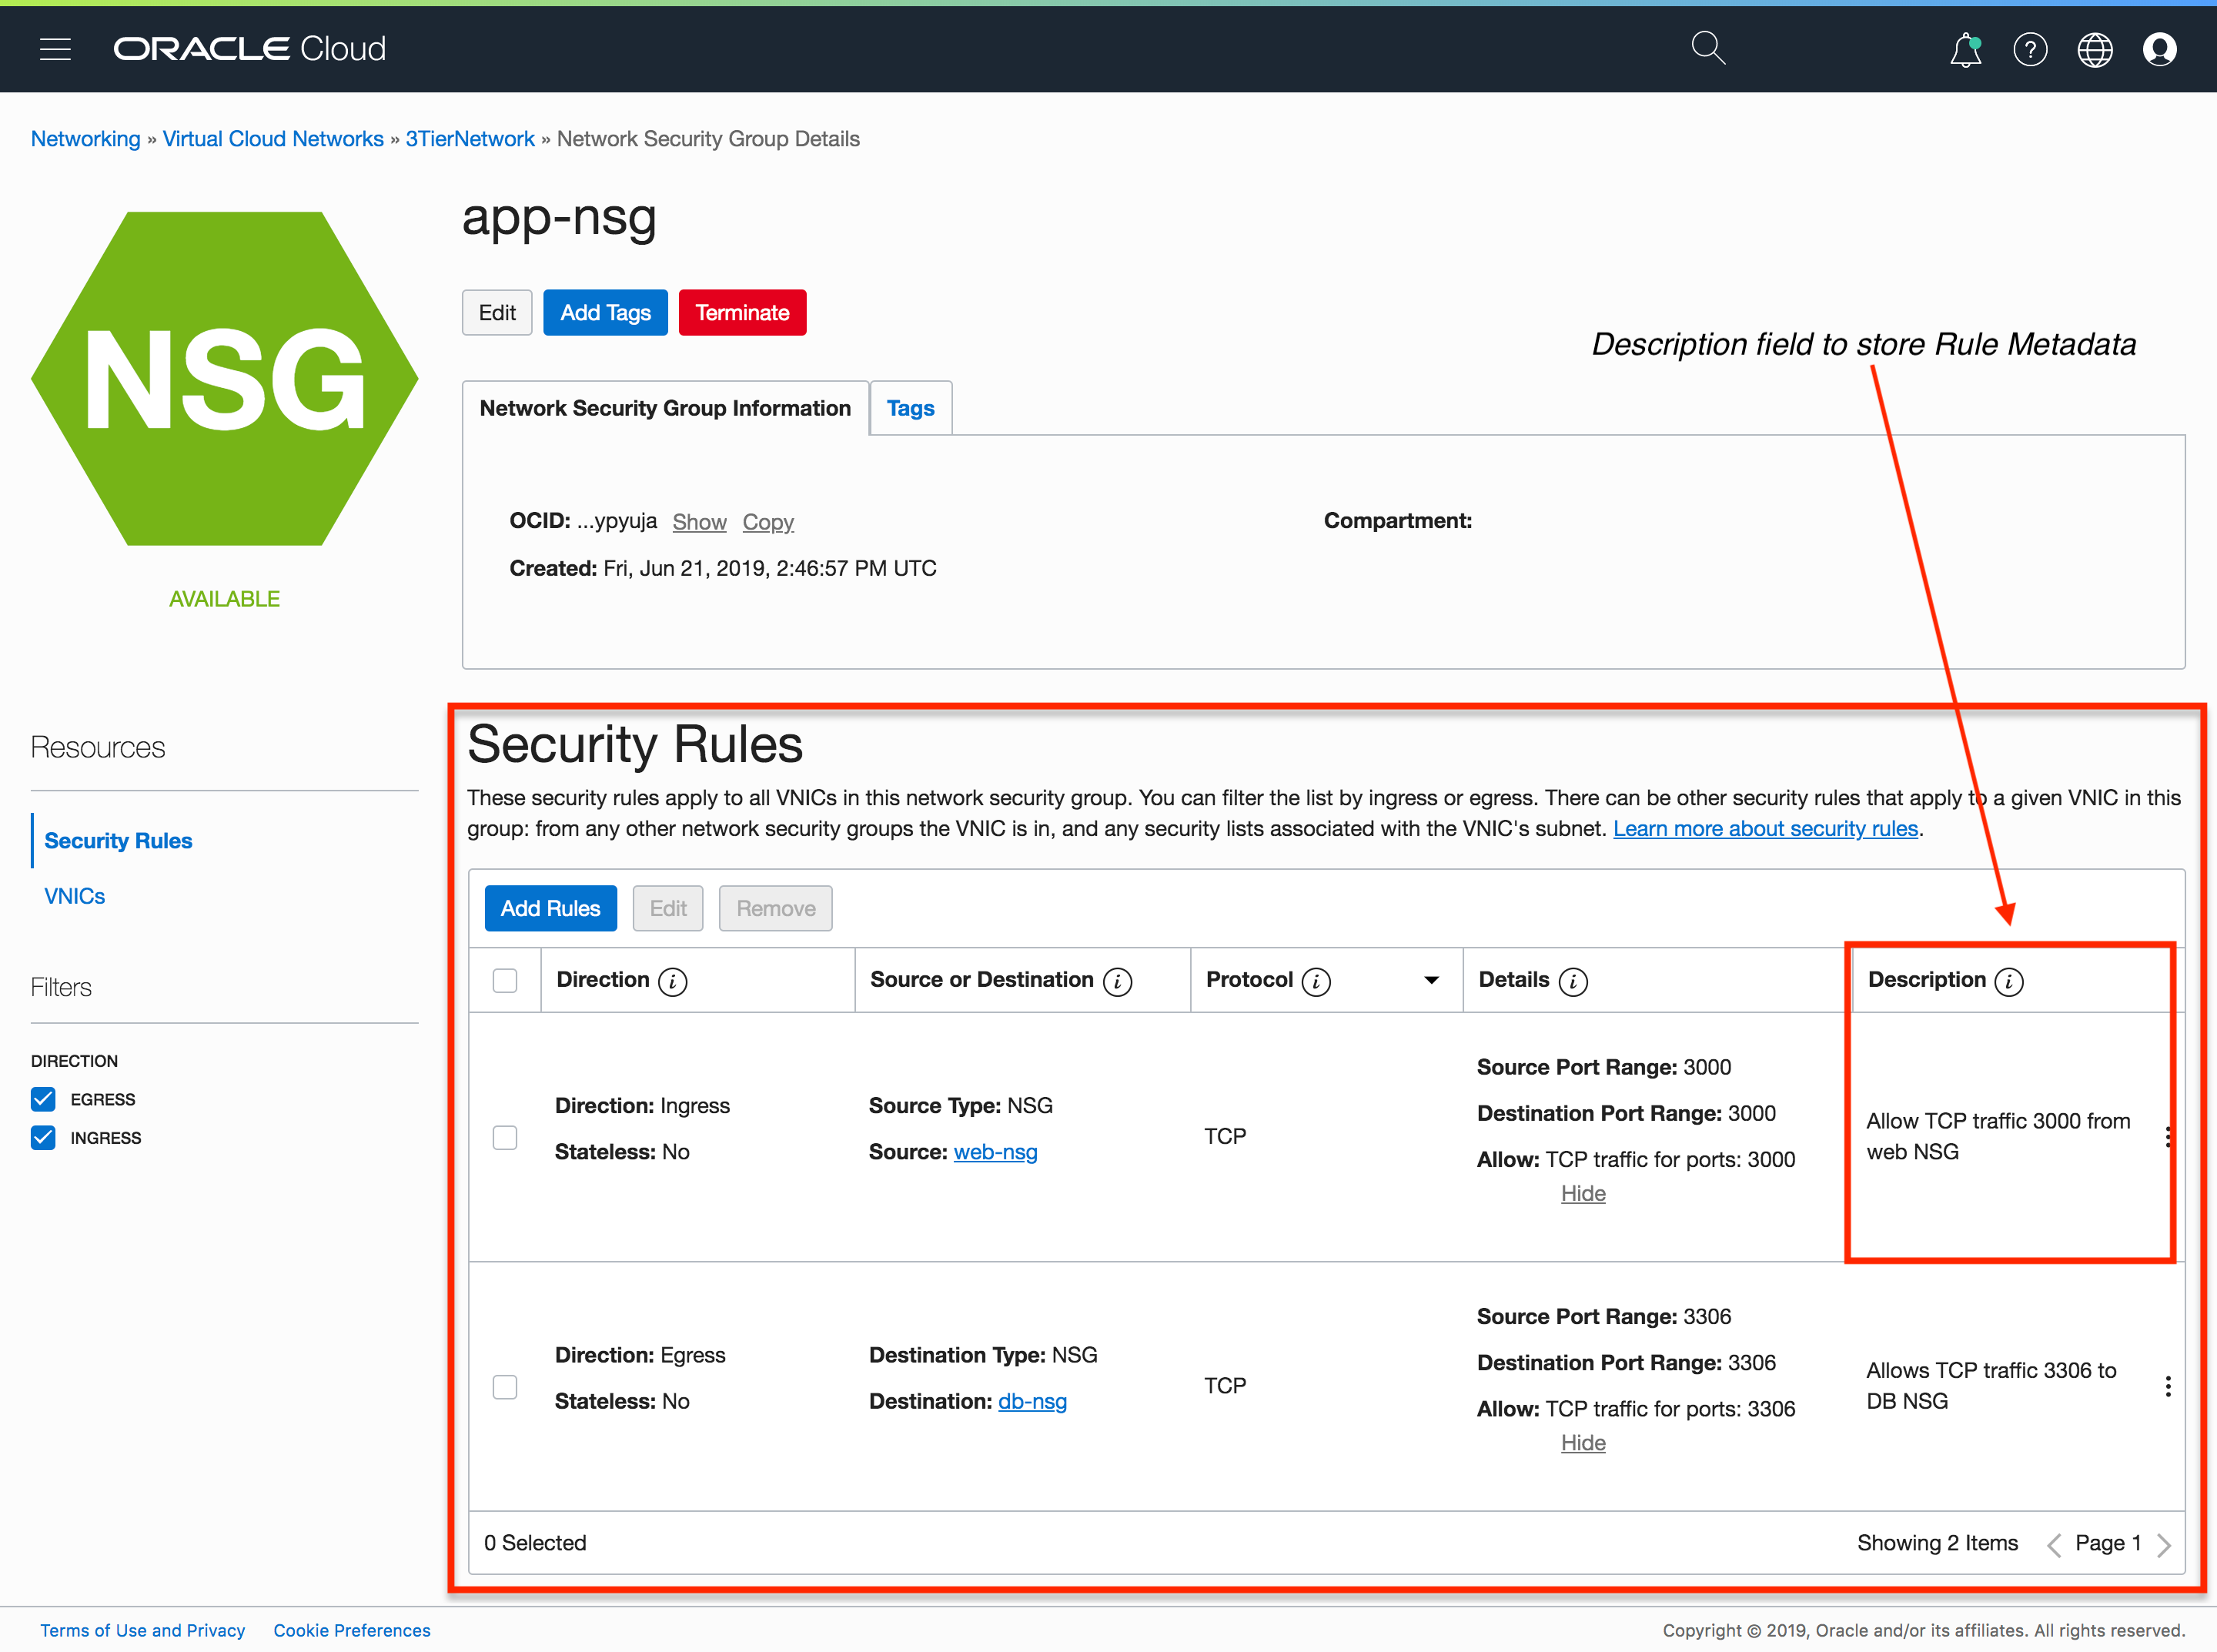Click the Description column info icon
This screenshot has height=1652, width=2217.
2008,981
